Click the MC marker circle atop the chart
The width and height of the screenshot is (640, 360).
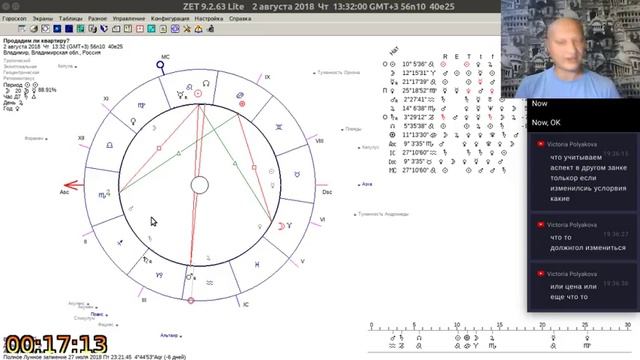click(x=160, y=64)
